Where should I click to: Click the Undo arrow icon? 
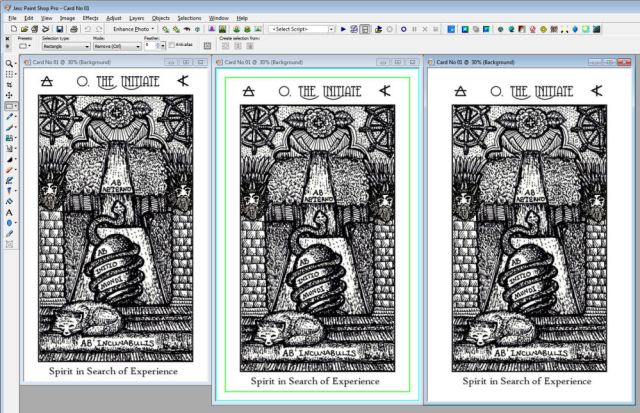89,29
